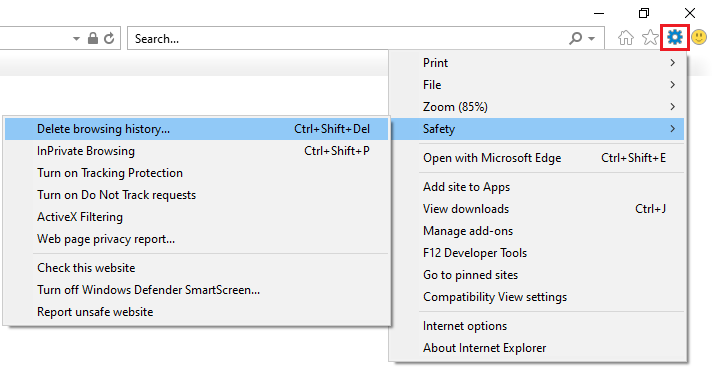The height and width of the screenshot is (373, 712).
Task: Restore down the browser window
Action: [644, 13]
